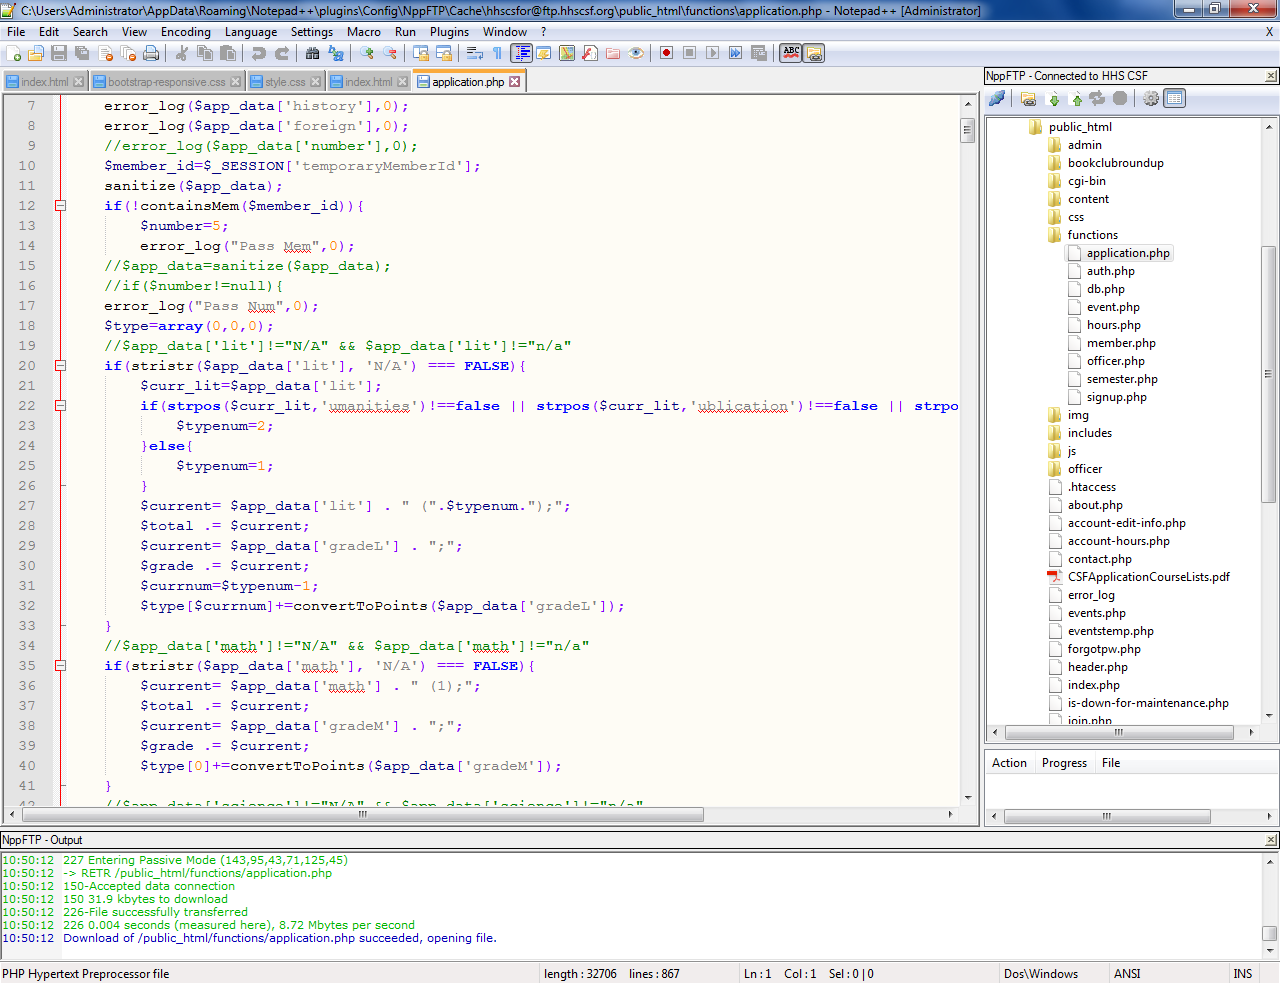This screenshot has height=984, width=1280.
Task: Collapse the code fold at line 20
Action: pyautogui.click(x=60, y=366)
